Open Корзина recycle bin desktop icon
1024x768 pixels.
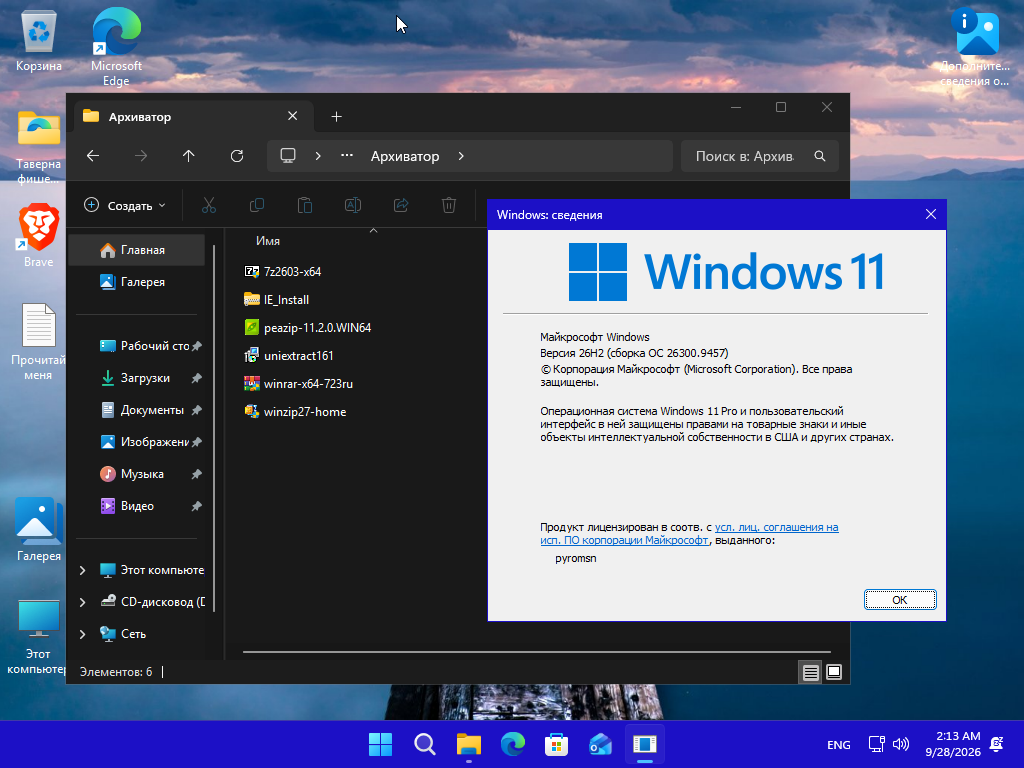pos(39,41)
